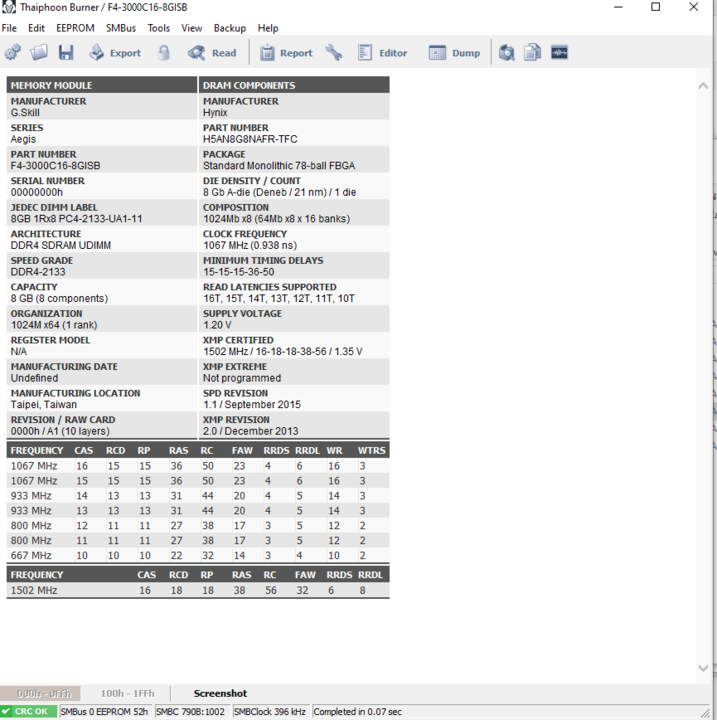Click the padlock write-protection icon
Screen dimensions: 717x720
point(164,53)
